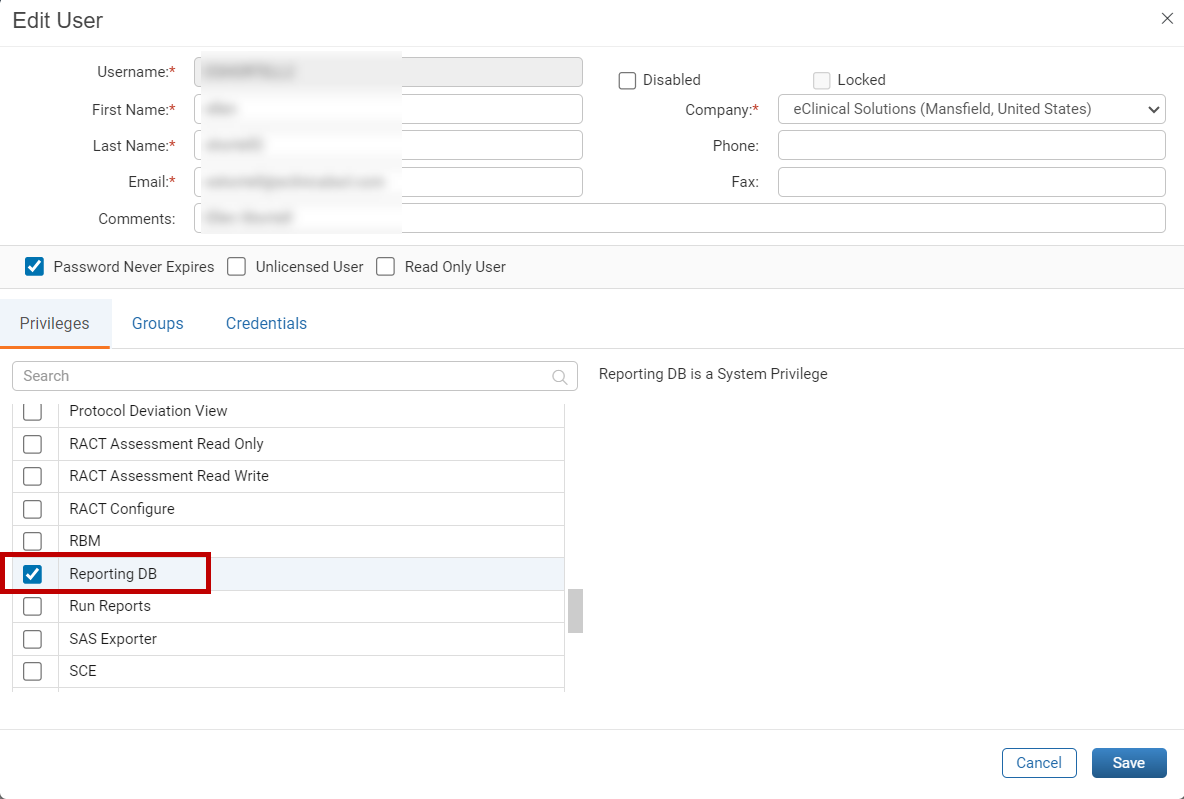Click the Email input field
Image resolution: width=1184 pixels, height=799 pixels.
pyautogui.click(x=388, y=182)
